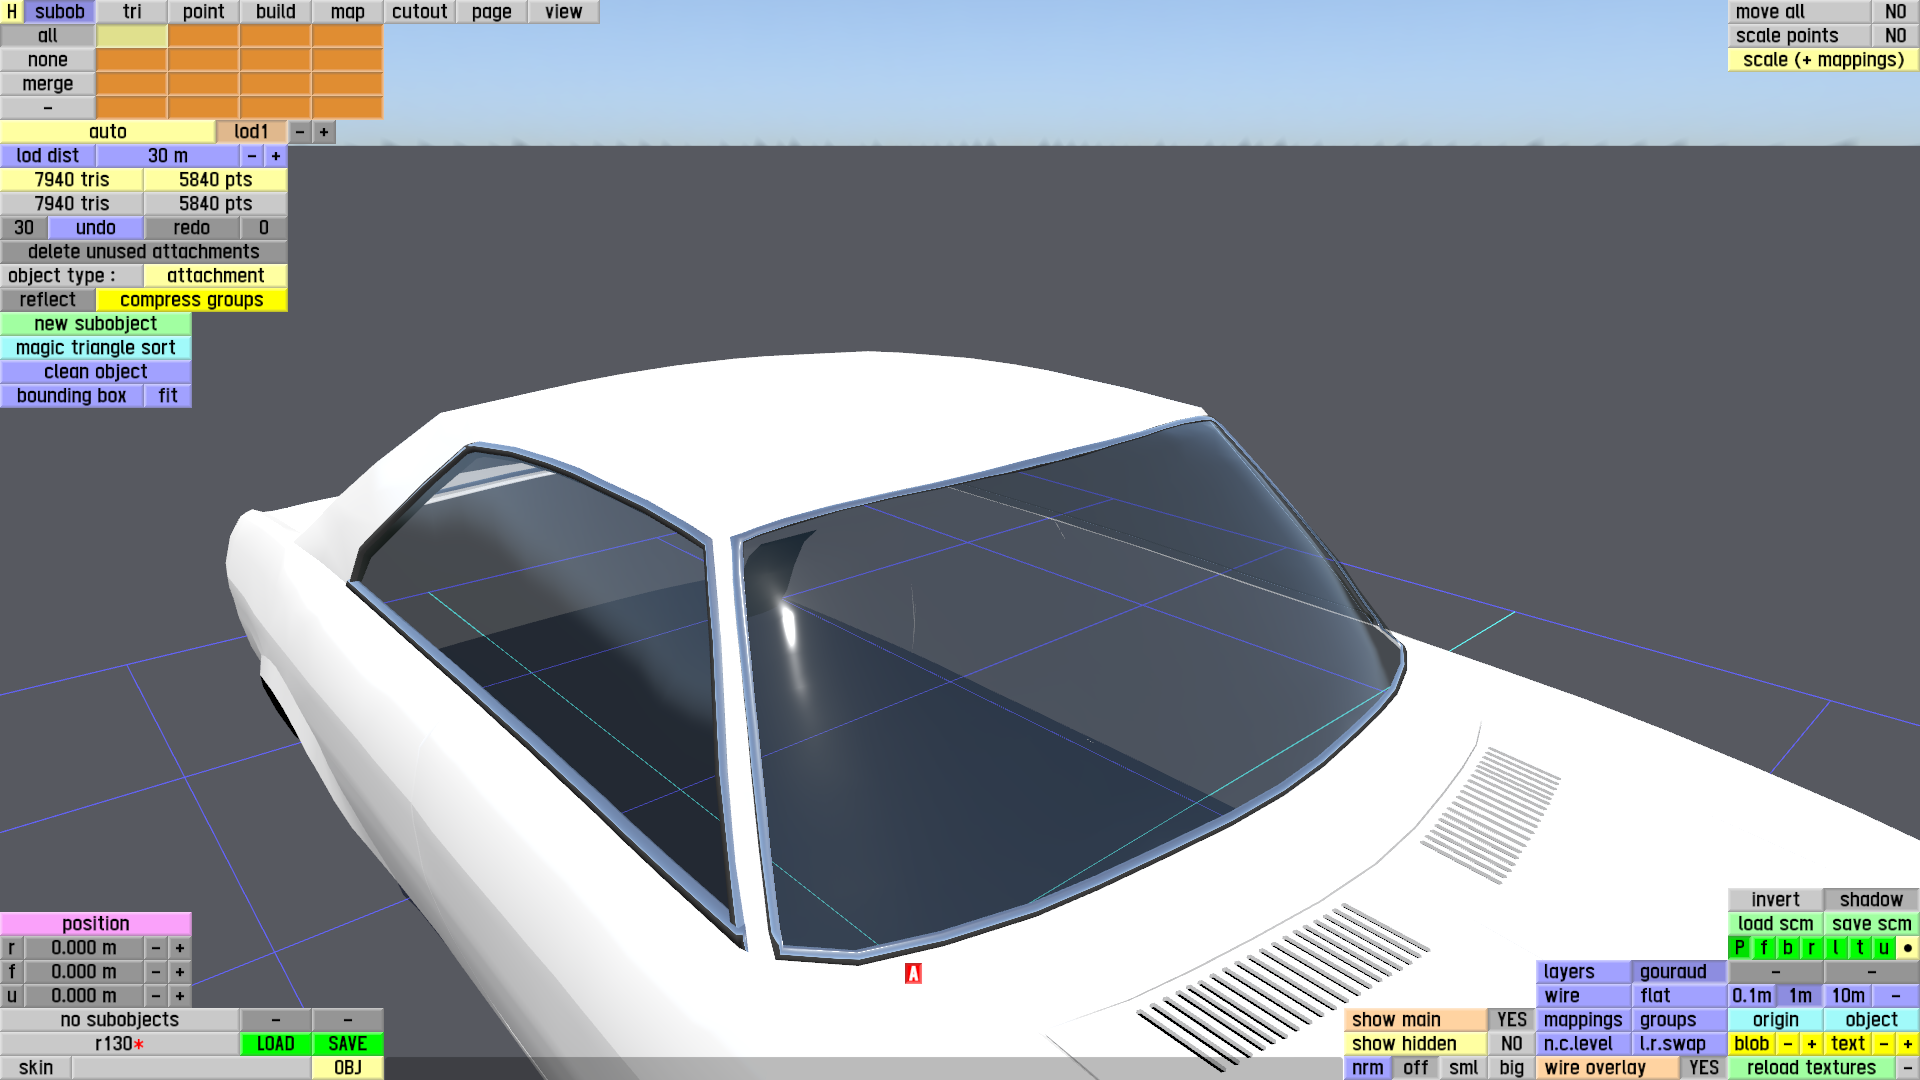Screen dimensions: 1920x1080
Task: Click the yellow dot view button
Action: click(1907, 947)
